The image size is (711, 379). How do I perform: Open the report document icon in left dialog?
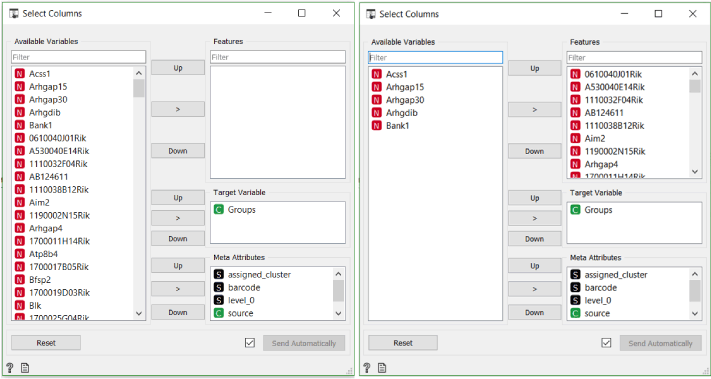pyautogui.click(x=24, y=368)
